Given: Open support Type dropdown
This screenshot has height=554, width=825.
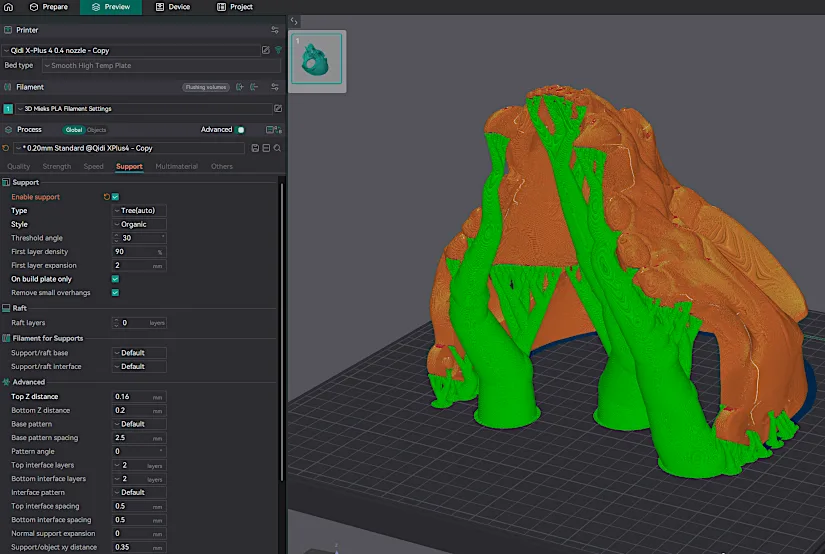Looking at the screenshot, I should tap(139, 210).
